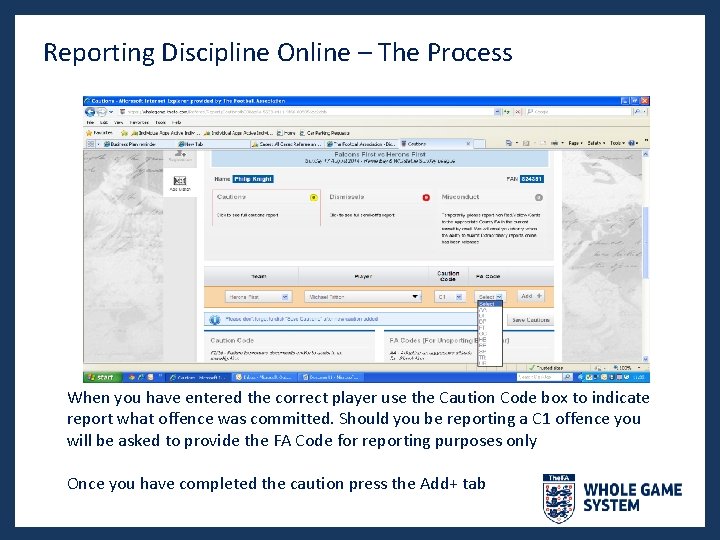The width and height of the screenshot is (720, 540).
Task: Click the search magnifier button in Internet Explorer
Action: point(637,112)
